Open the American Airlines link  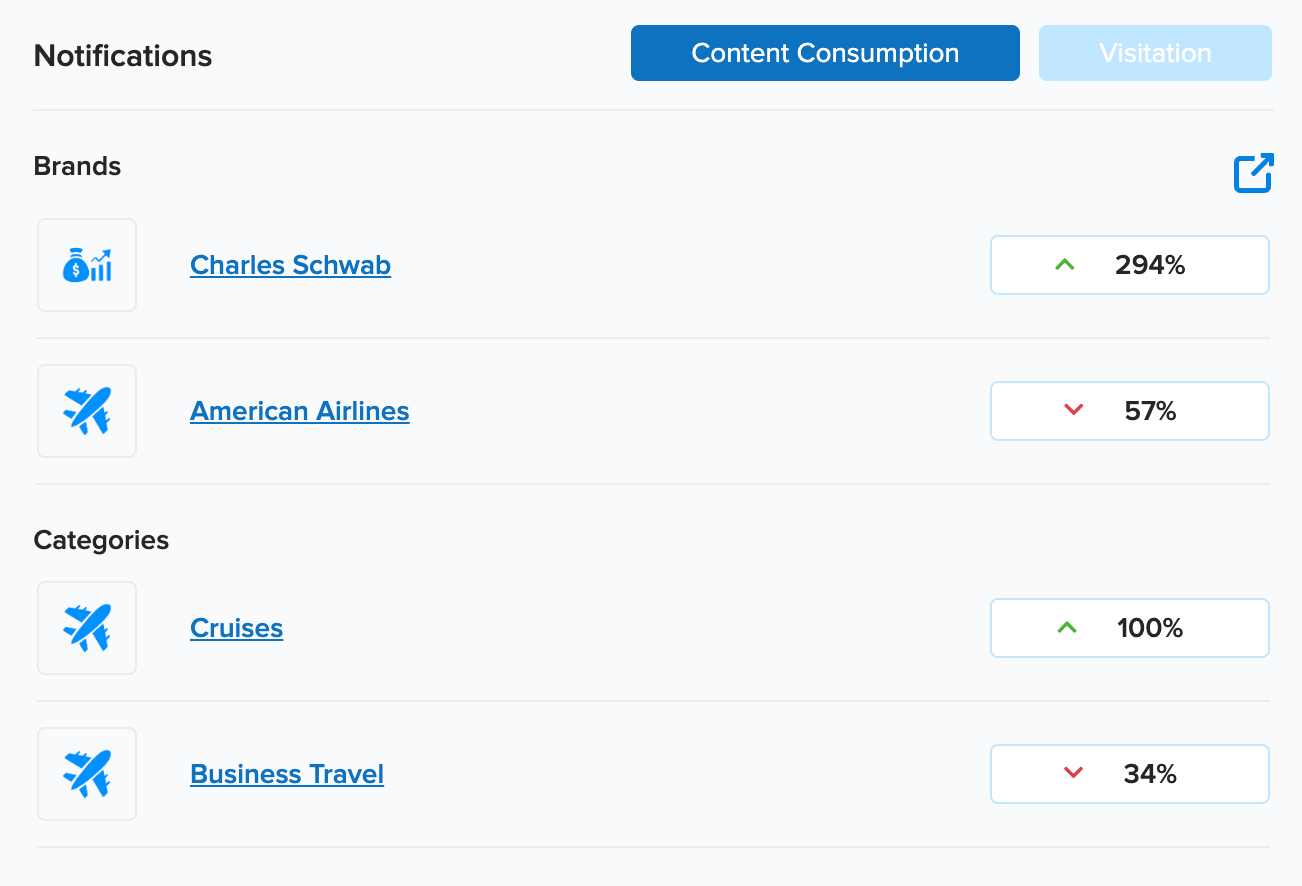[299, 411]
